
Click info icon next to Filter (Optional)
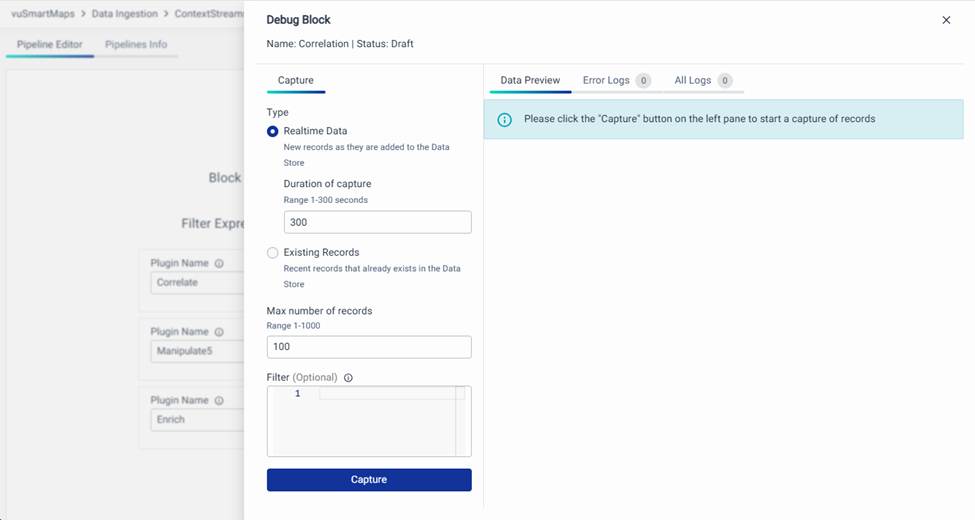pyautogui.click(x=348, y=378)
